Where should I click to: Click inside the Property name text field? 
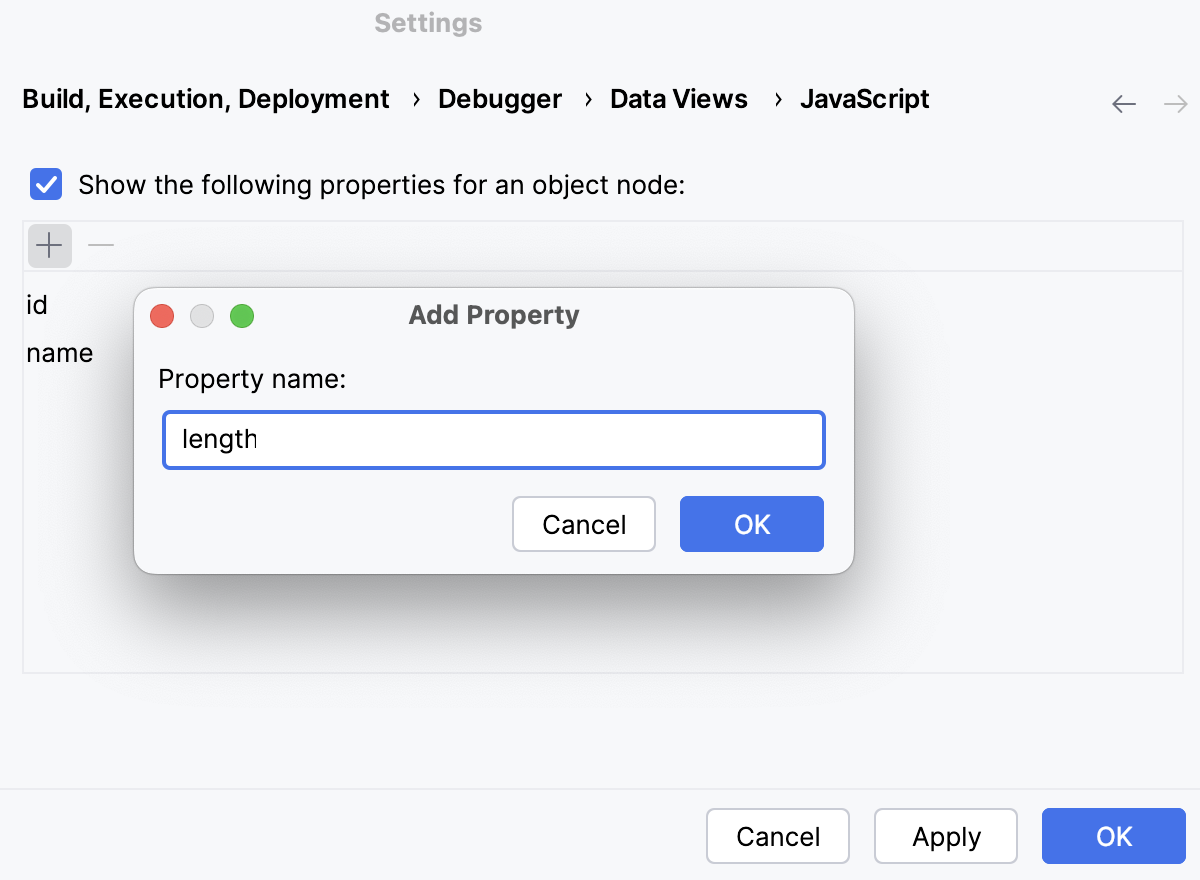tap(493, 440)
